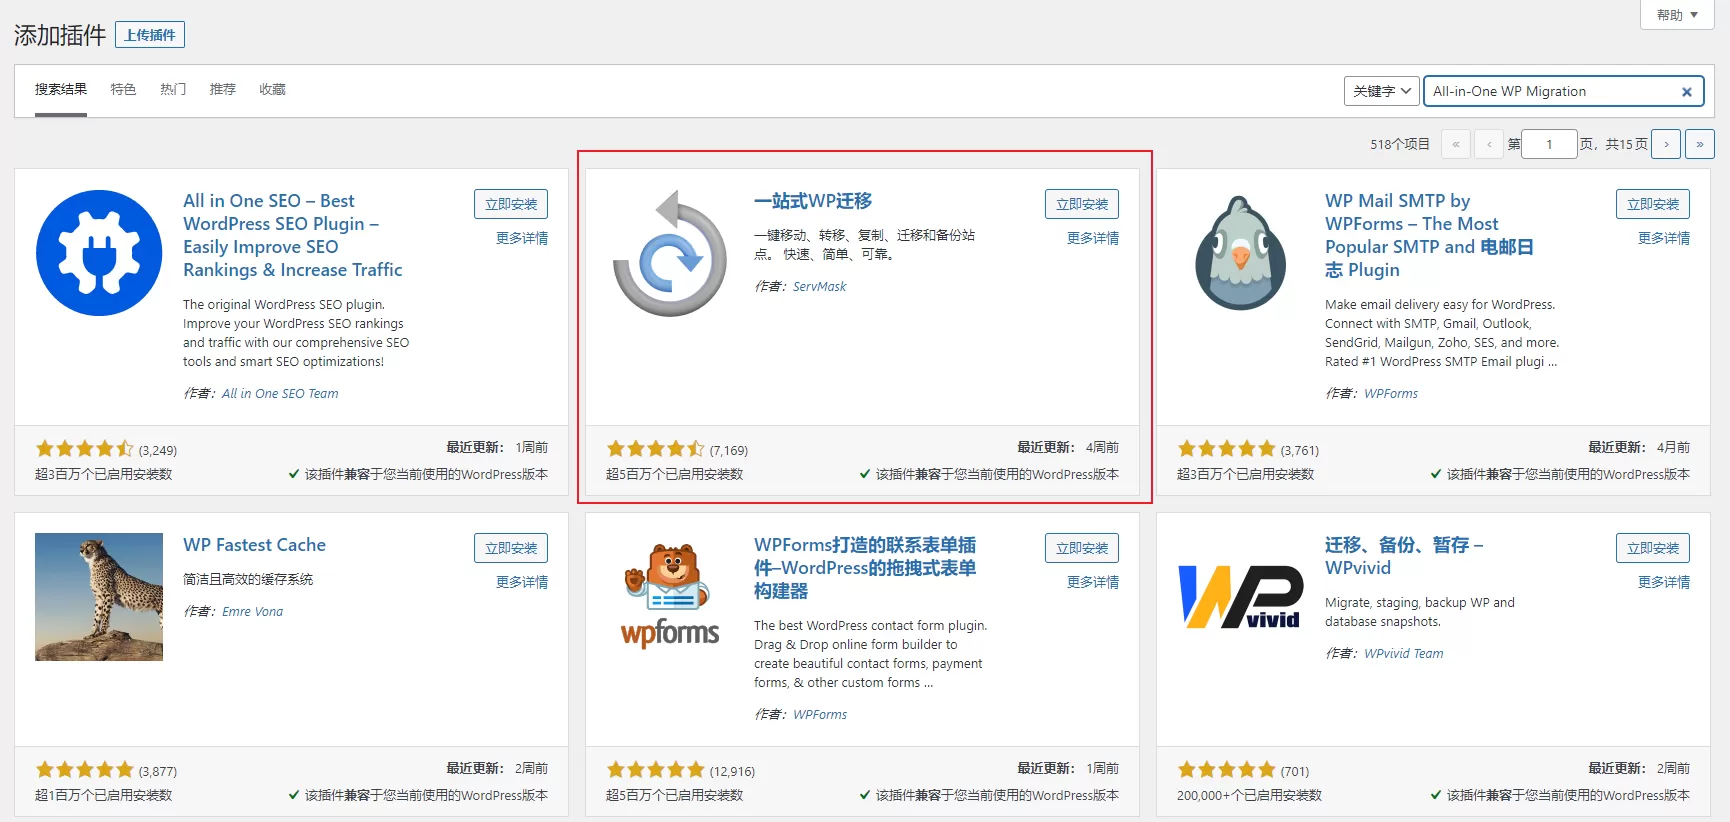Open 更多详情 for WPForms plugin

coord(1093,582)
